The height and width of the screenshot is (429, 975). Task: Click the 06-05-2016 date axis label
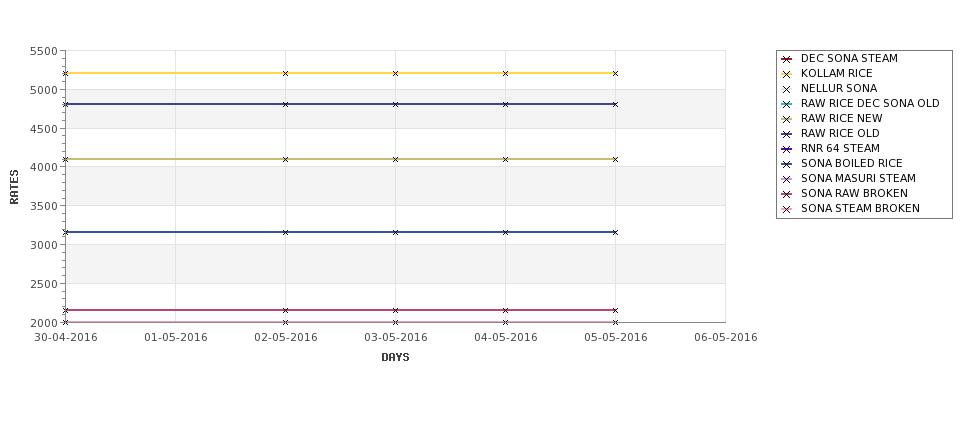726,338
